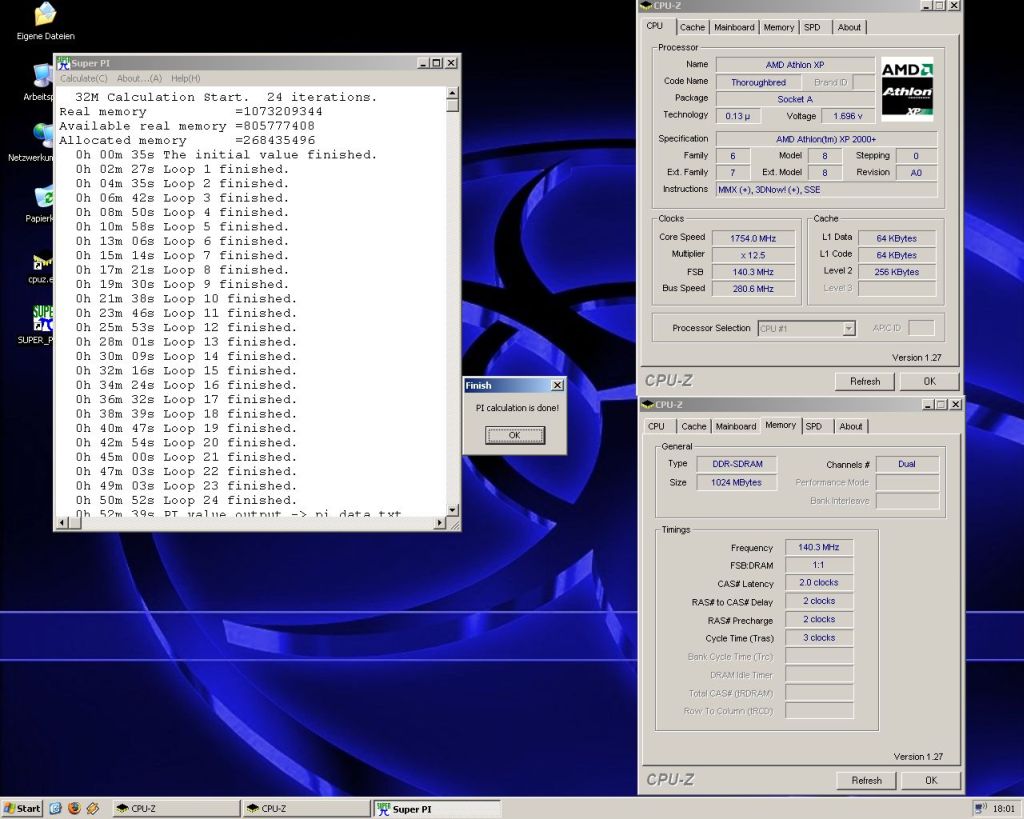Click the chip icon in lower CPU-Z title bar

click(648, 404)
